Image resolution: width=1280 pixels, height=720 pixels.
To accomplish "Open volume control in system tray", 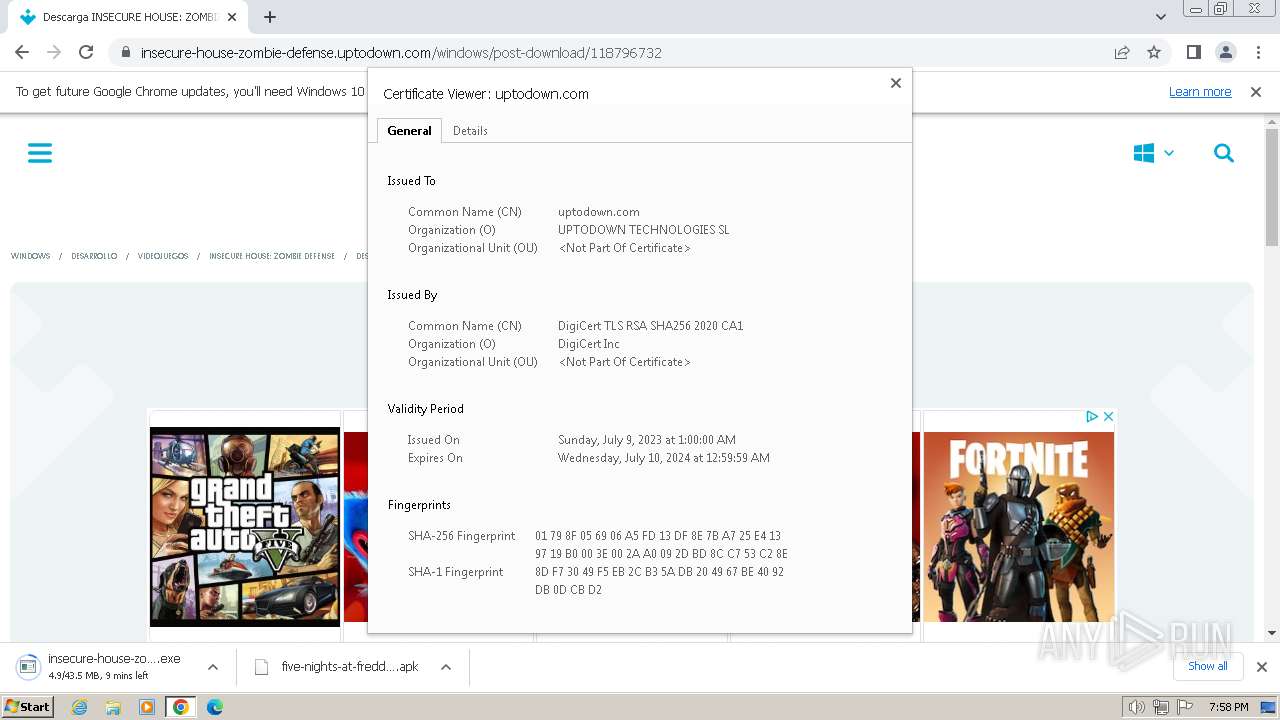I will 1137,707.
